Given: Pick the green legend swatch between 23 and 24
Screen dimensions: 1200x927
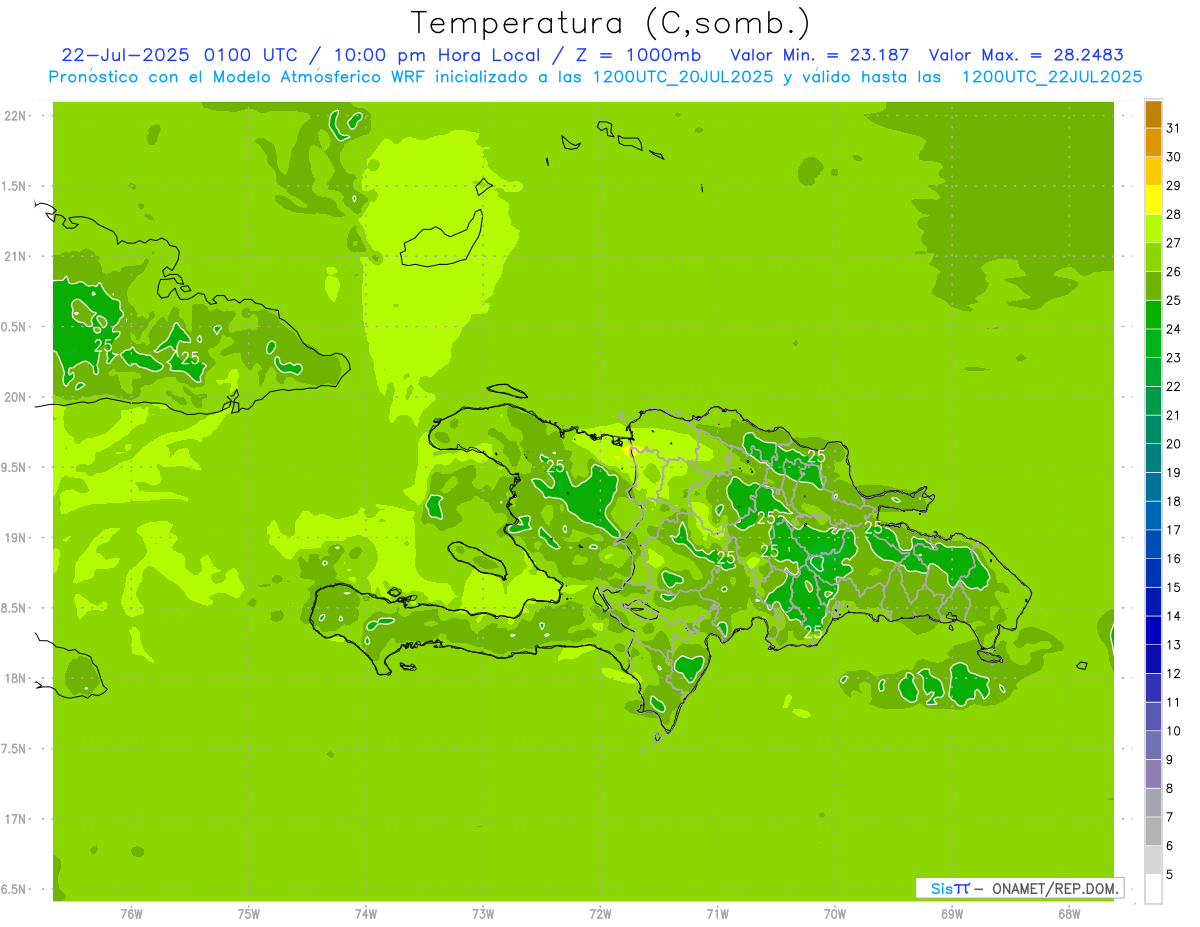Looking at the screenshot, I should coord(1153,344).
